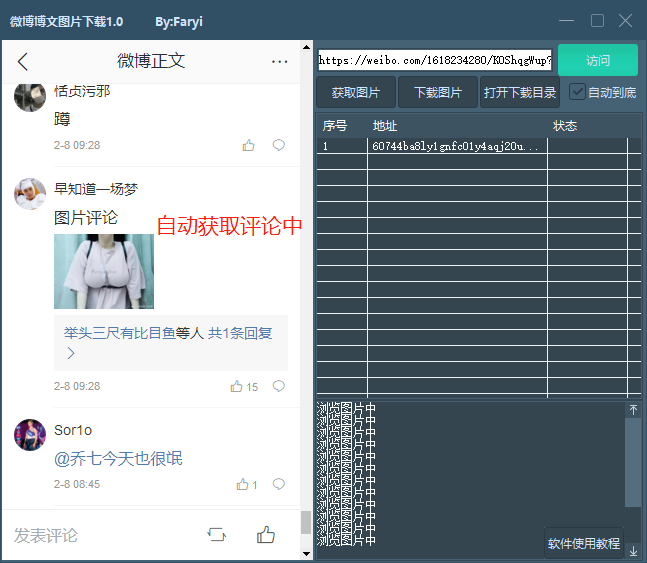This screenshot has width=647, height=563.
Task: Click the 蹲 comment text
Action: (62, 119)
